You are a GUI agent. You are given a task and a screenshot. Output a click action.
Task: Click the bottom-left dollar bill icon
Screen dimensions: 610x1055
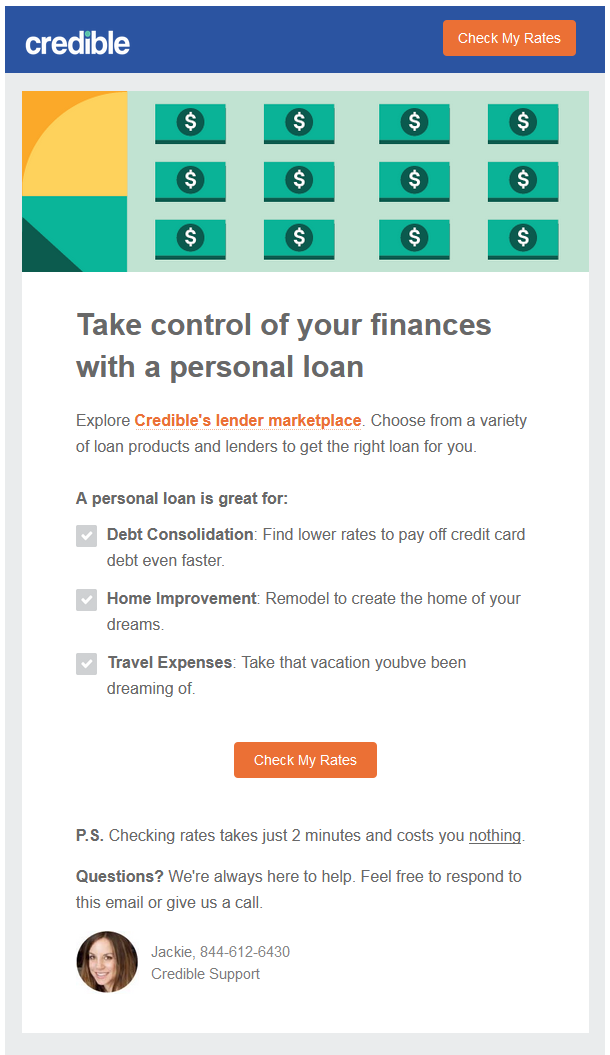(x=190, y=239)
